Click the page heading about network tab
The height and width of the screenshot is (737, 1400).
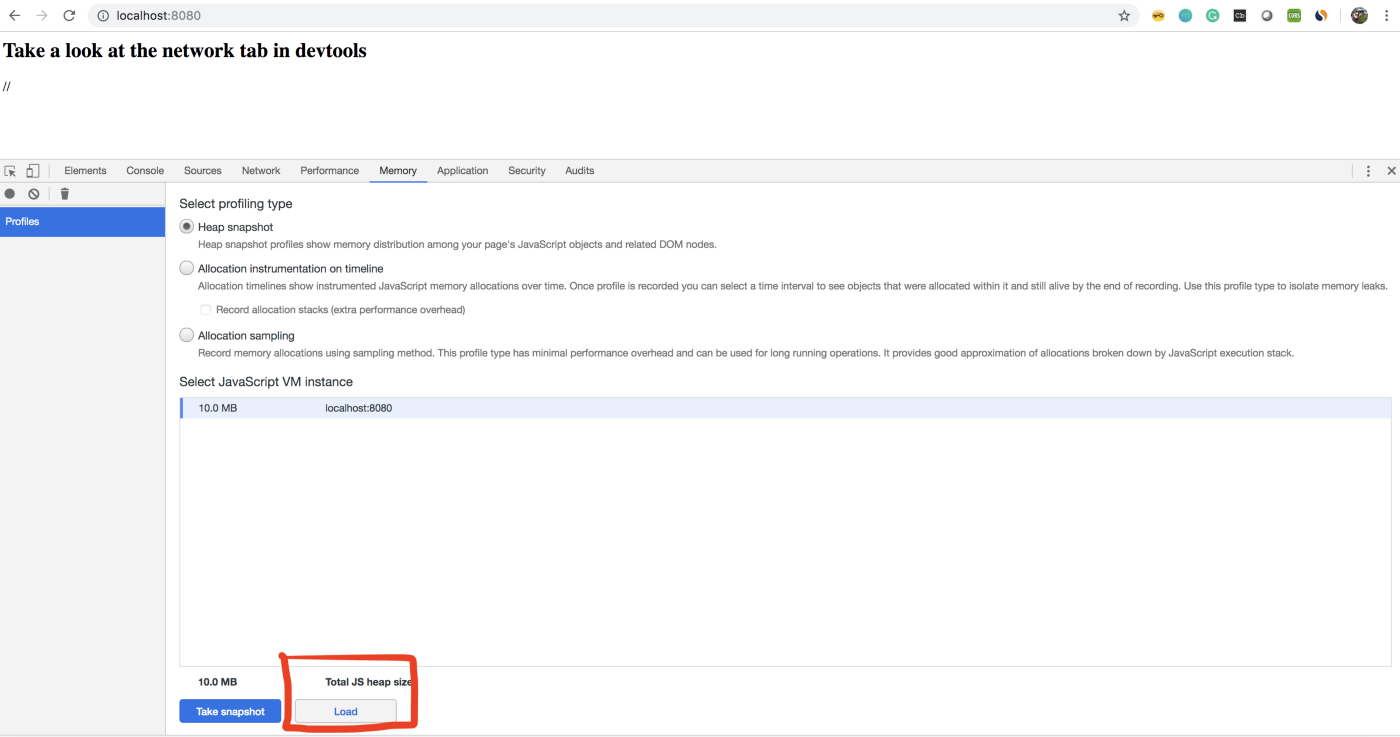[185, 51]
